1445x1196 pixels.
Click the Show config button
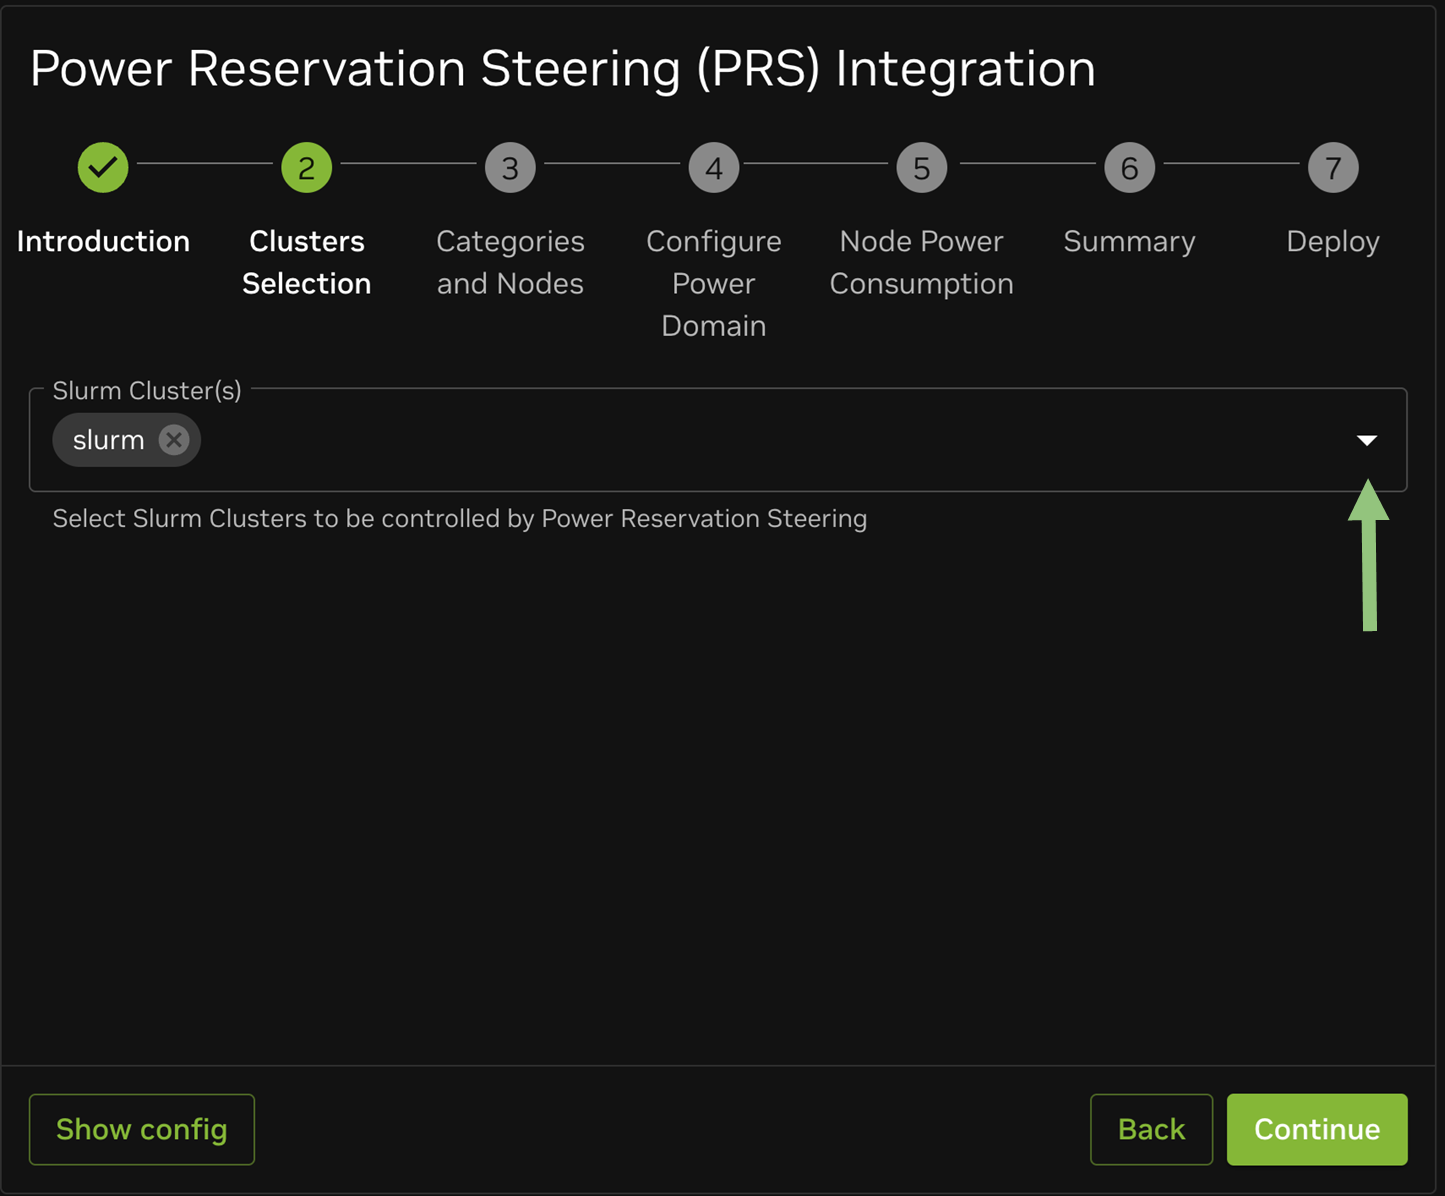[x=141, y=1129]
